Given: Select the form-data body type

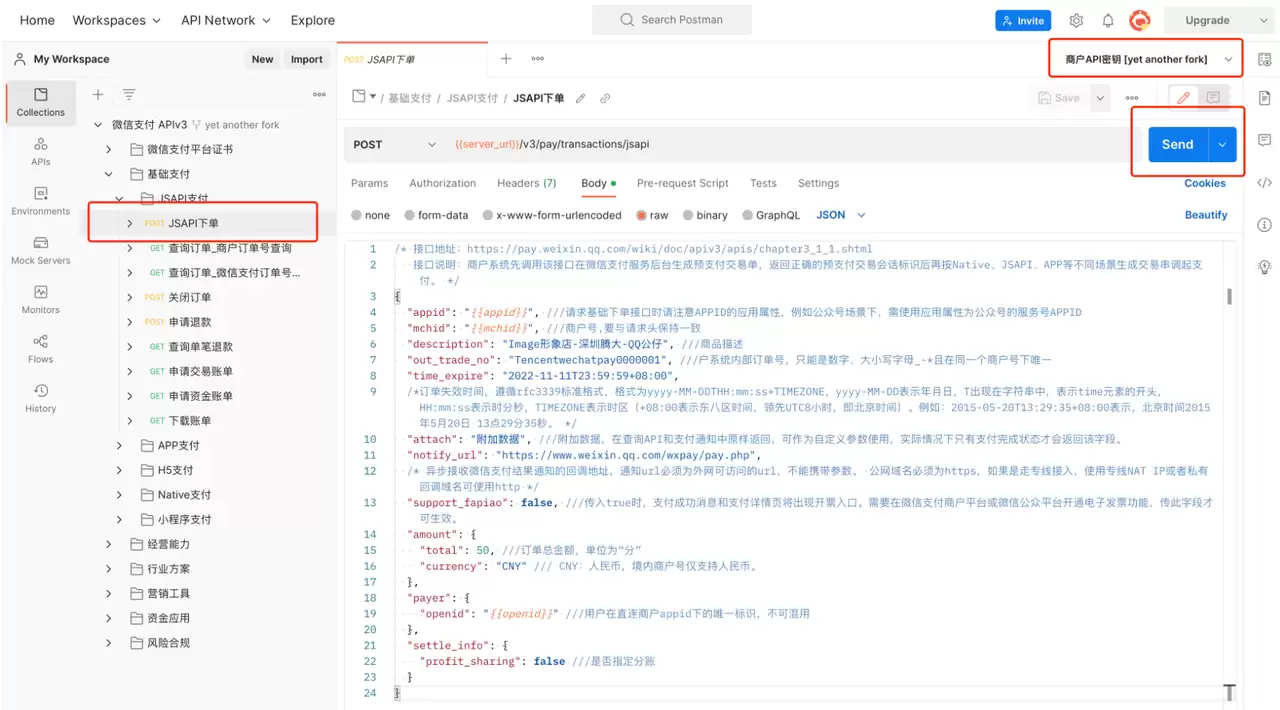Looking at the screenshot, I should click(410, 215).
